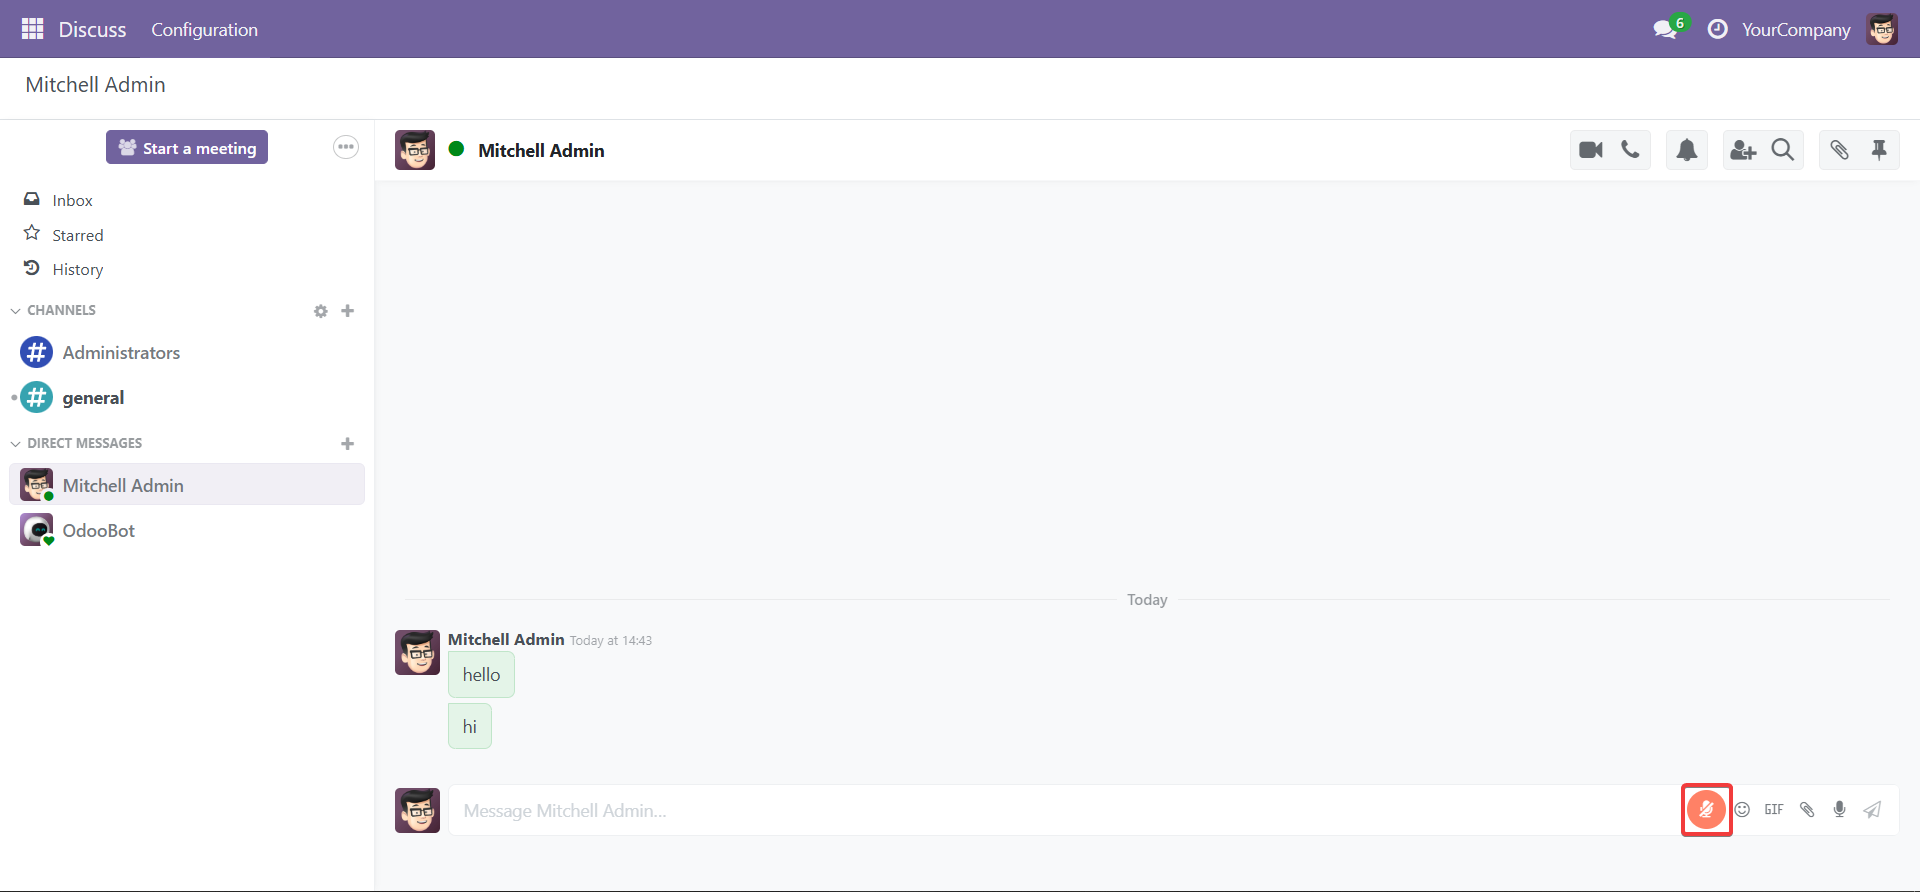Open the Configuration menu
Image resolution: width=1920 pixels, height=892 pixels.
click(204, 30)
